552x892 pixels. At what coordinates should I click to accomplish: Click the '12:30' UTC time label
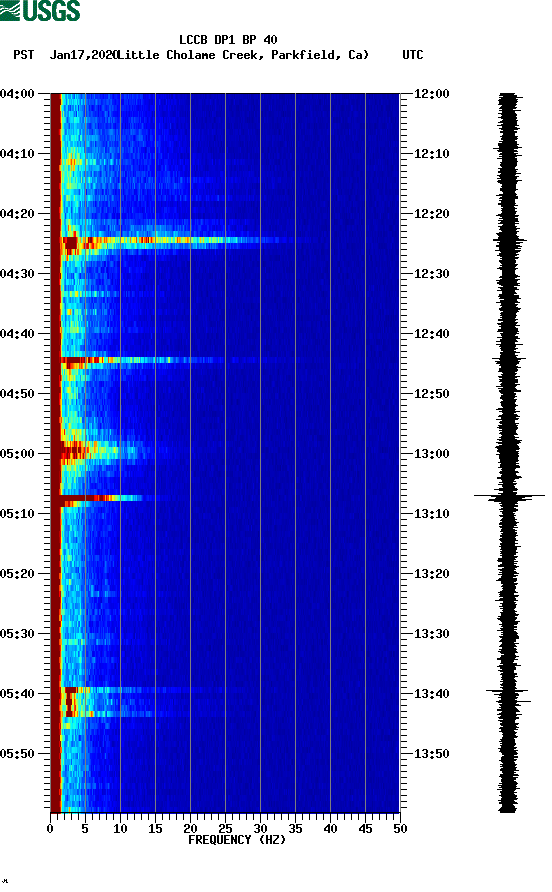[431, 274]
